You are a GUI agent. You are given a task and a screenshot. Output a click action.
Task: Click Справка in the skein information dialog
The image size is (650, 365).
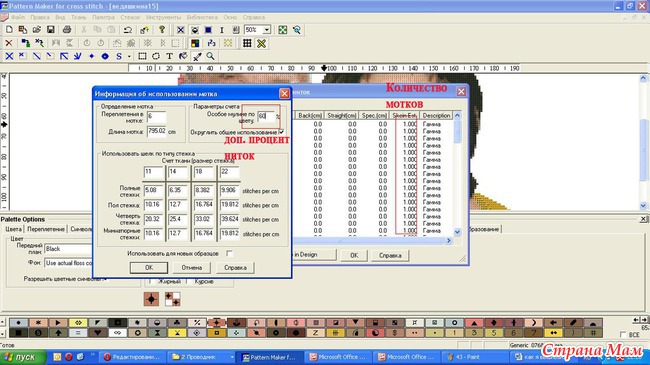(235, 268)
